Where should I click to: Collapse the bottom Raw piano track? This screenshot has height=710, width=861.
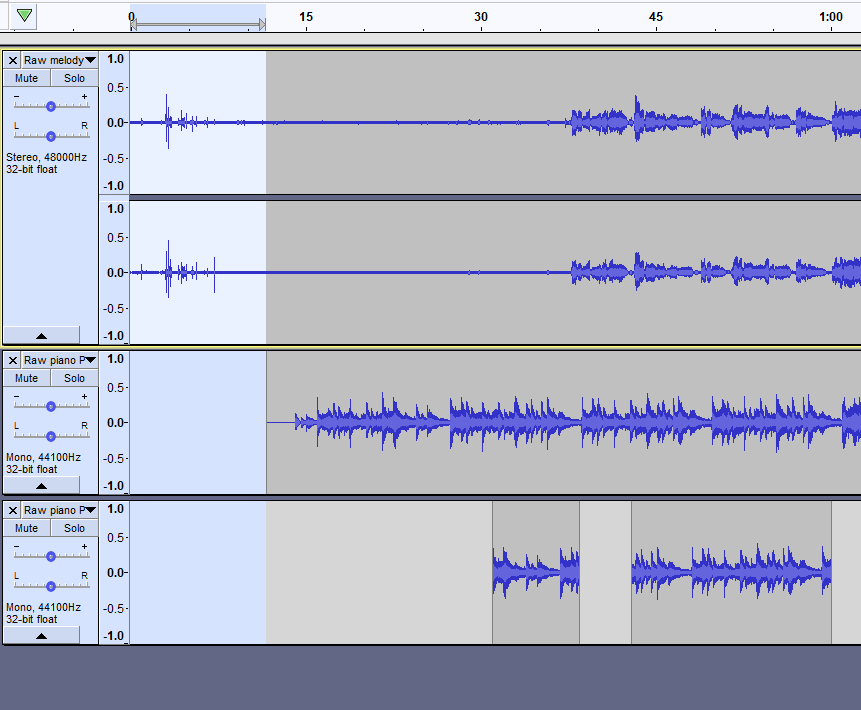pos(41,635)
